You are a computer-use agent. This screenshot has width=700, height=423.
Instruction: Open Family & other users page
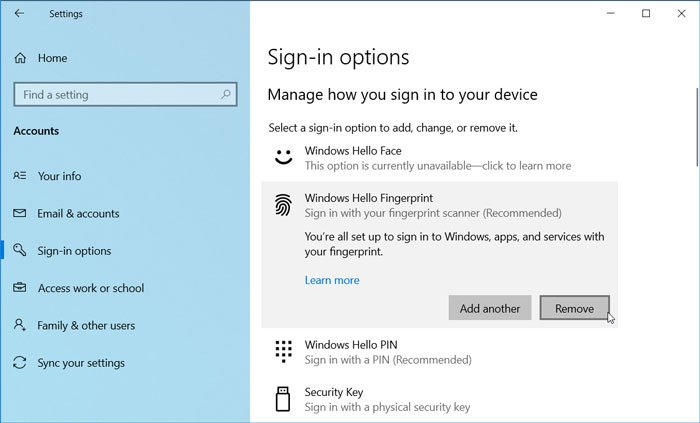pyautogui.click(x=87, y=325)
